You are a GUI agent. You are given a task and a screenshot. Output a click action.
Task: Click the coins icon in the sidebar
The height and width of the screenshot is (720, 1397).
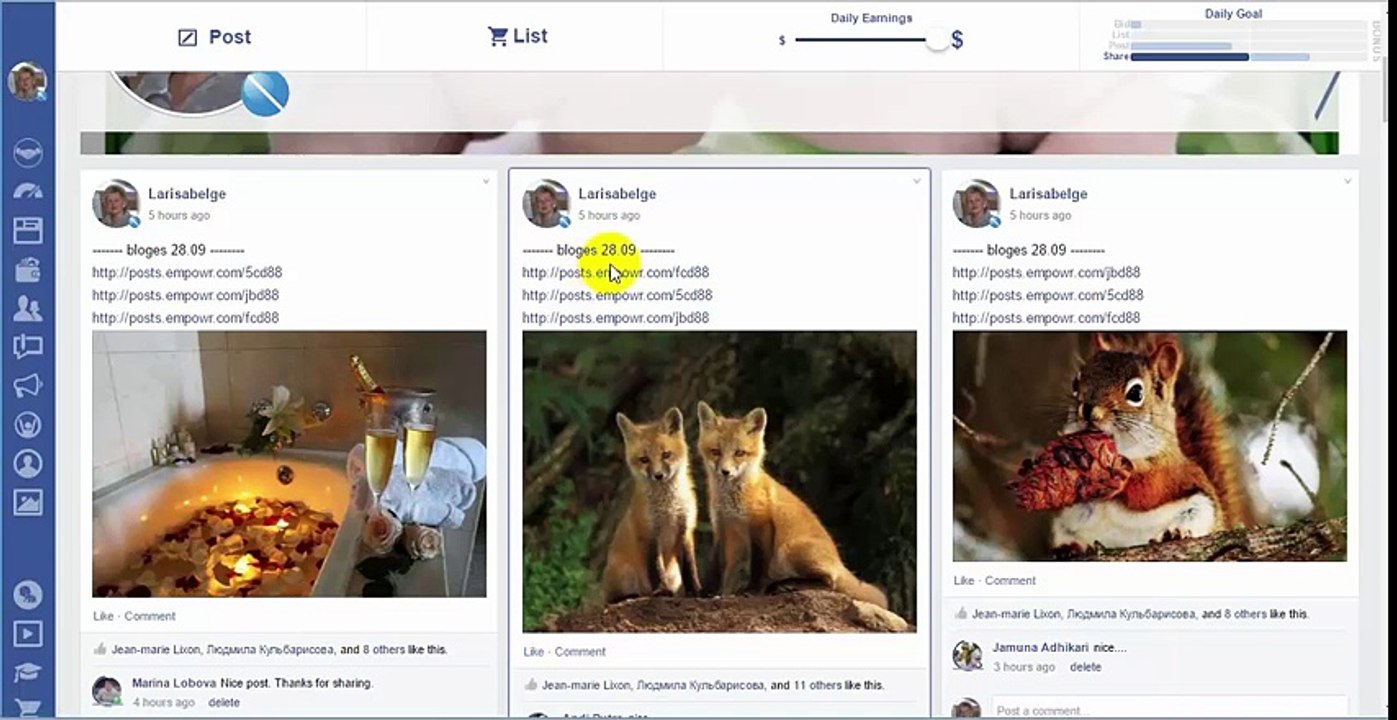pos(27,595)
